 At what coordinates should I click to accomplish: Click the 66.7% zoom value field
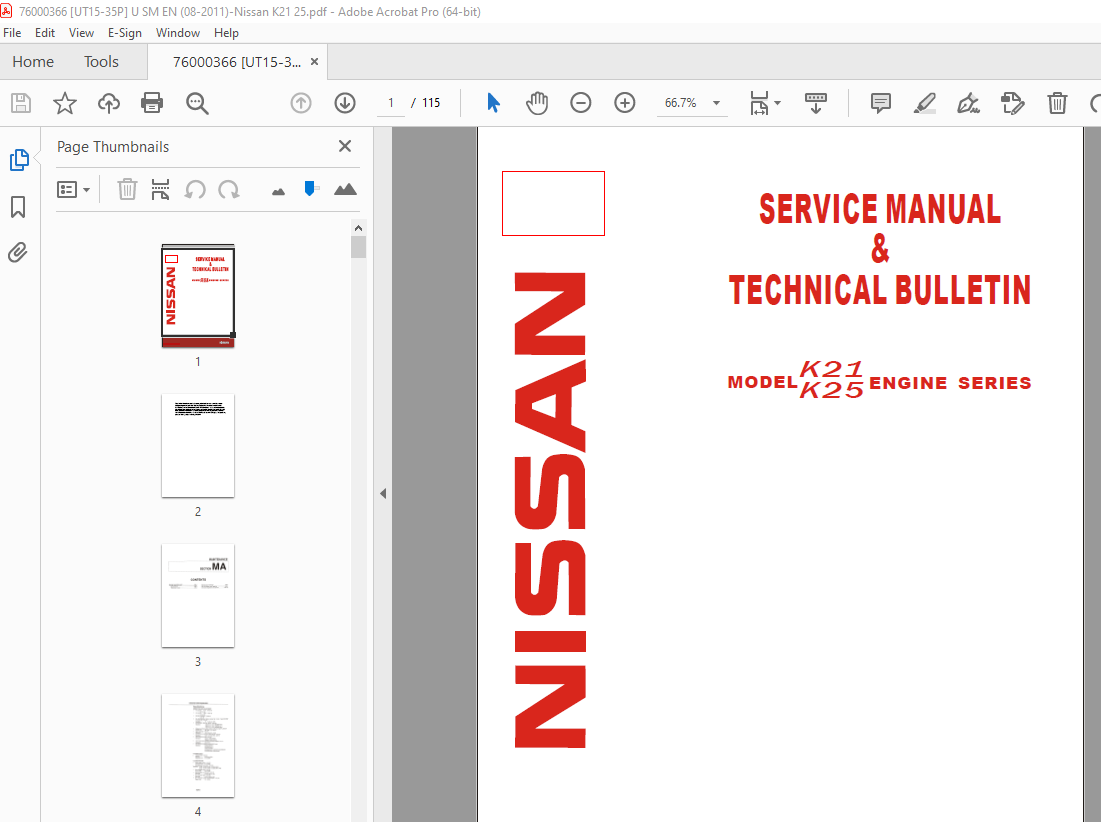[680, 103]
